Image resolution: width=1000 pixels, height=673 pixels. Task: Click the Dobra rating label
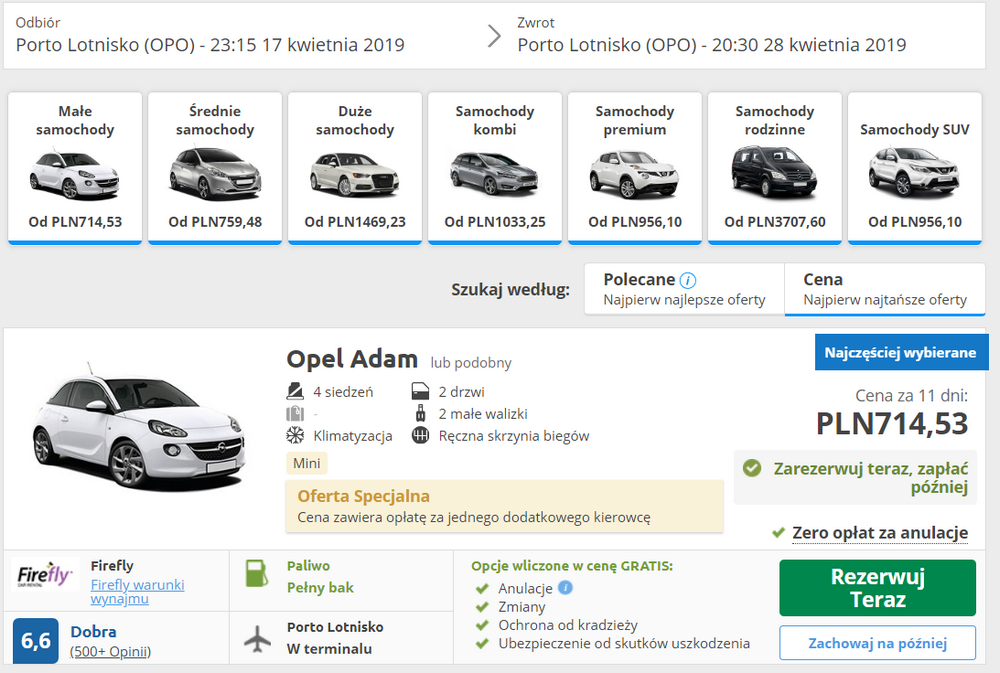(93, 632)
